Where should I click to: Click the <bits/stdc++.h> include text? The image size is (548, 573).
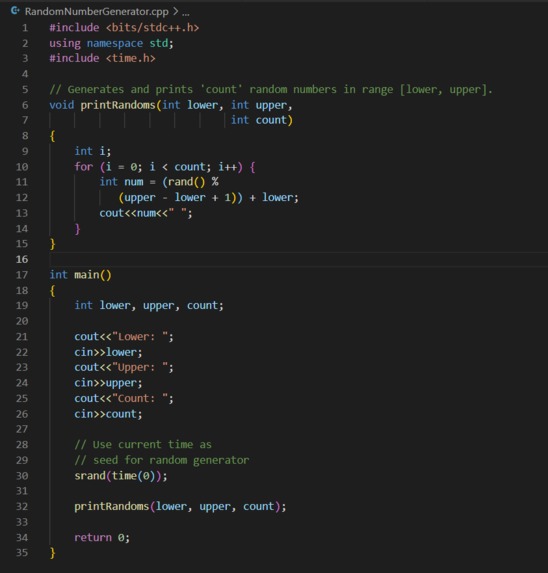(153, 28)
